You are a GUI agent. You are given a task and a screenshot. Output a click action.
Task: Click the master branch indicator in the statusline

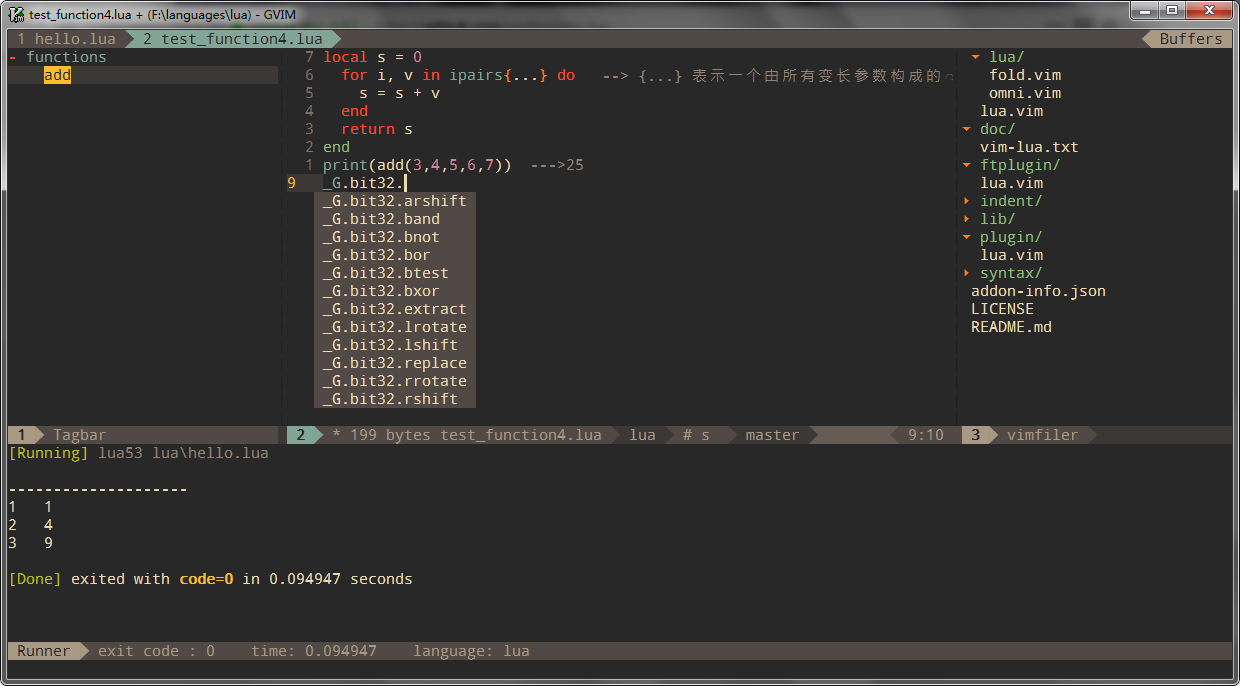coord(771,434)
